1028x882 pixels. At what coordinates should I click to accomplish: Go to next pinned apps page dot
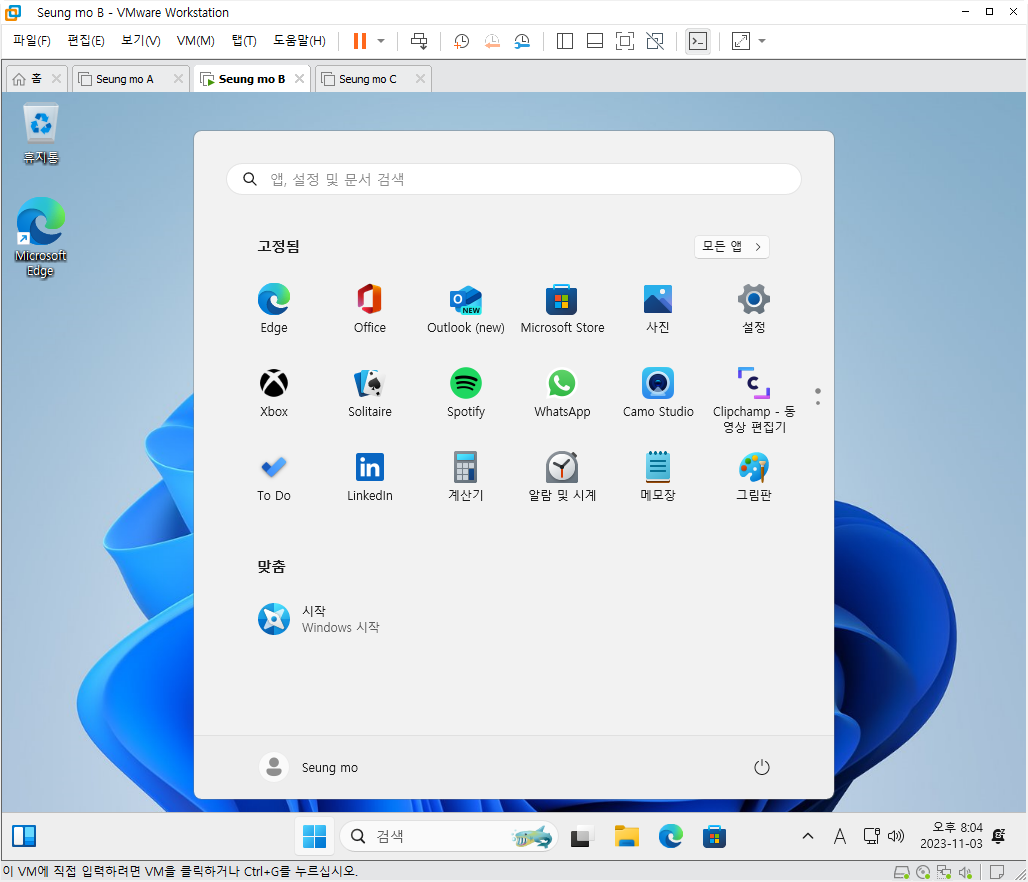click(818, 403)
